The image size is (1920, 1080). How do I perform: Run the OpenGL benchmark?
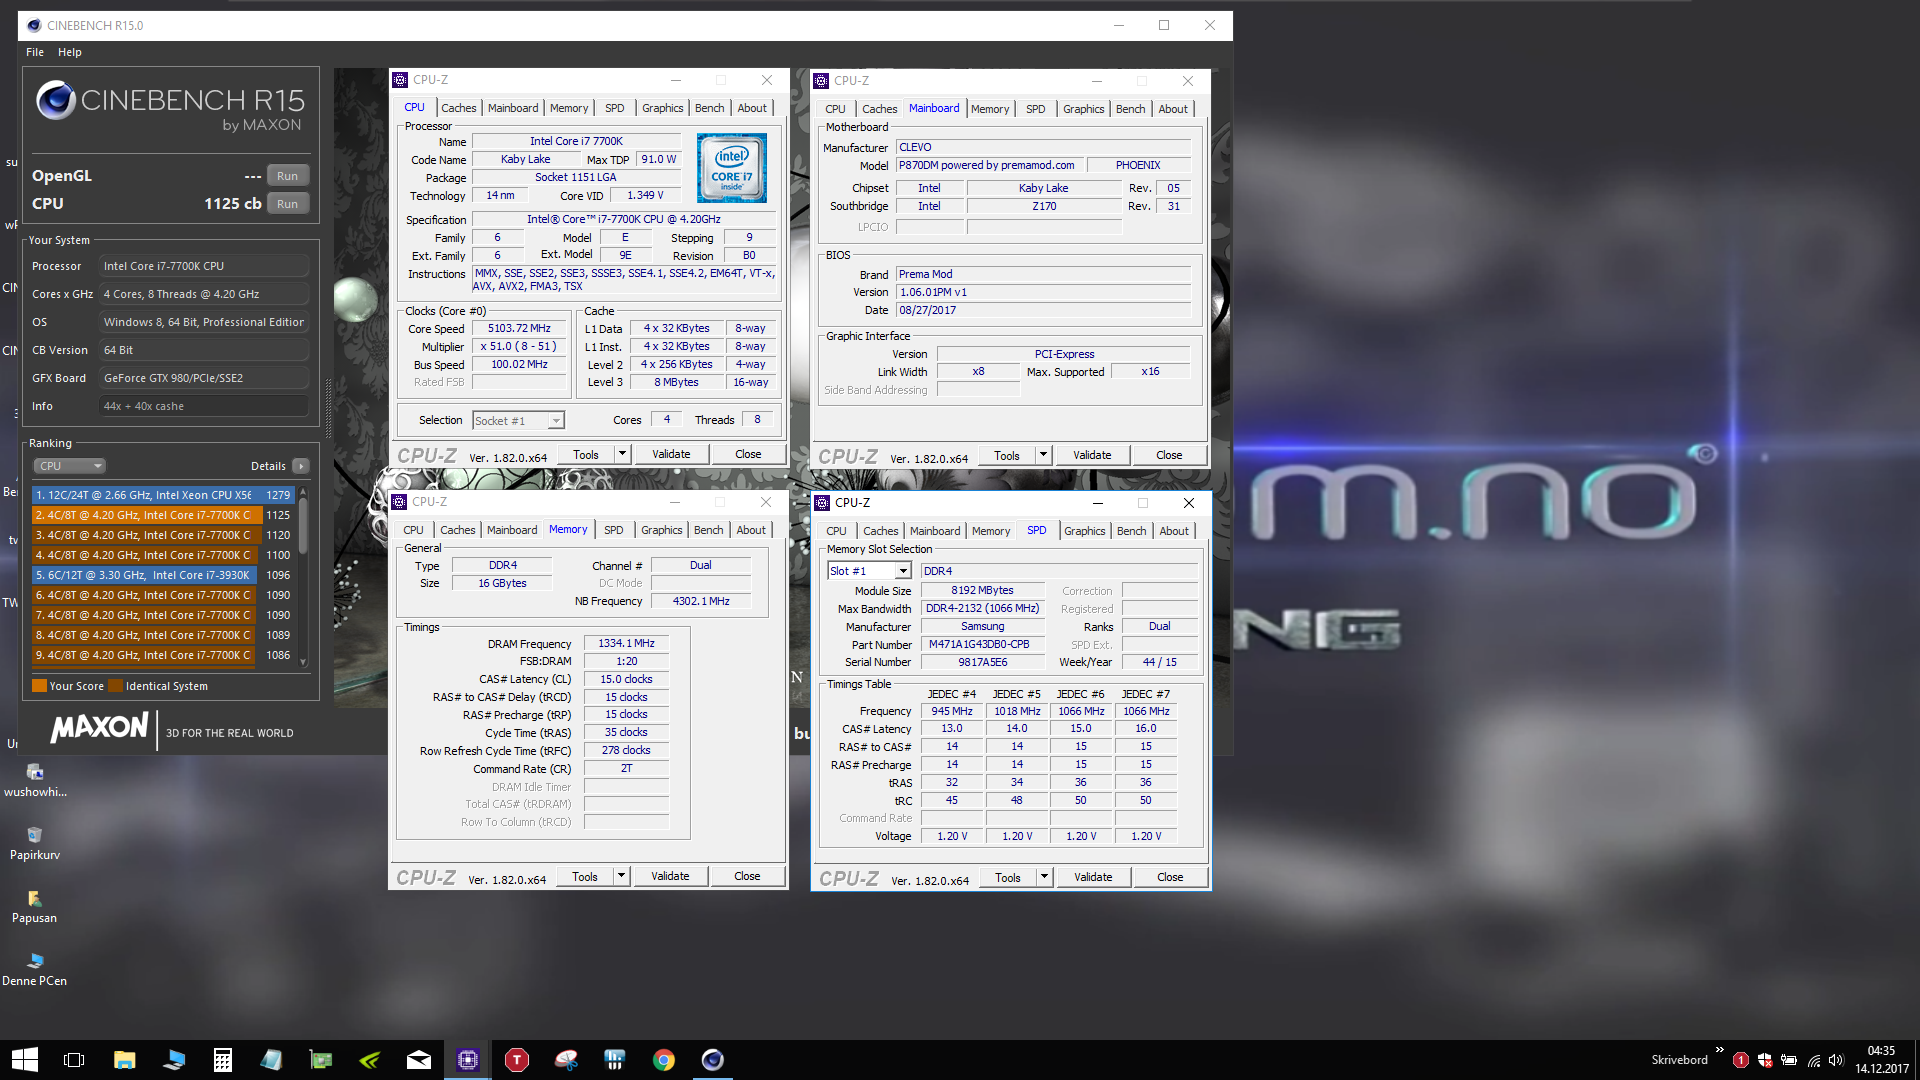click(x=287, y=176)
